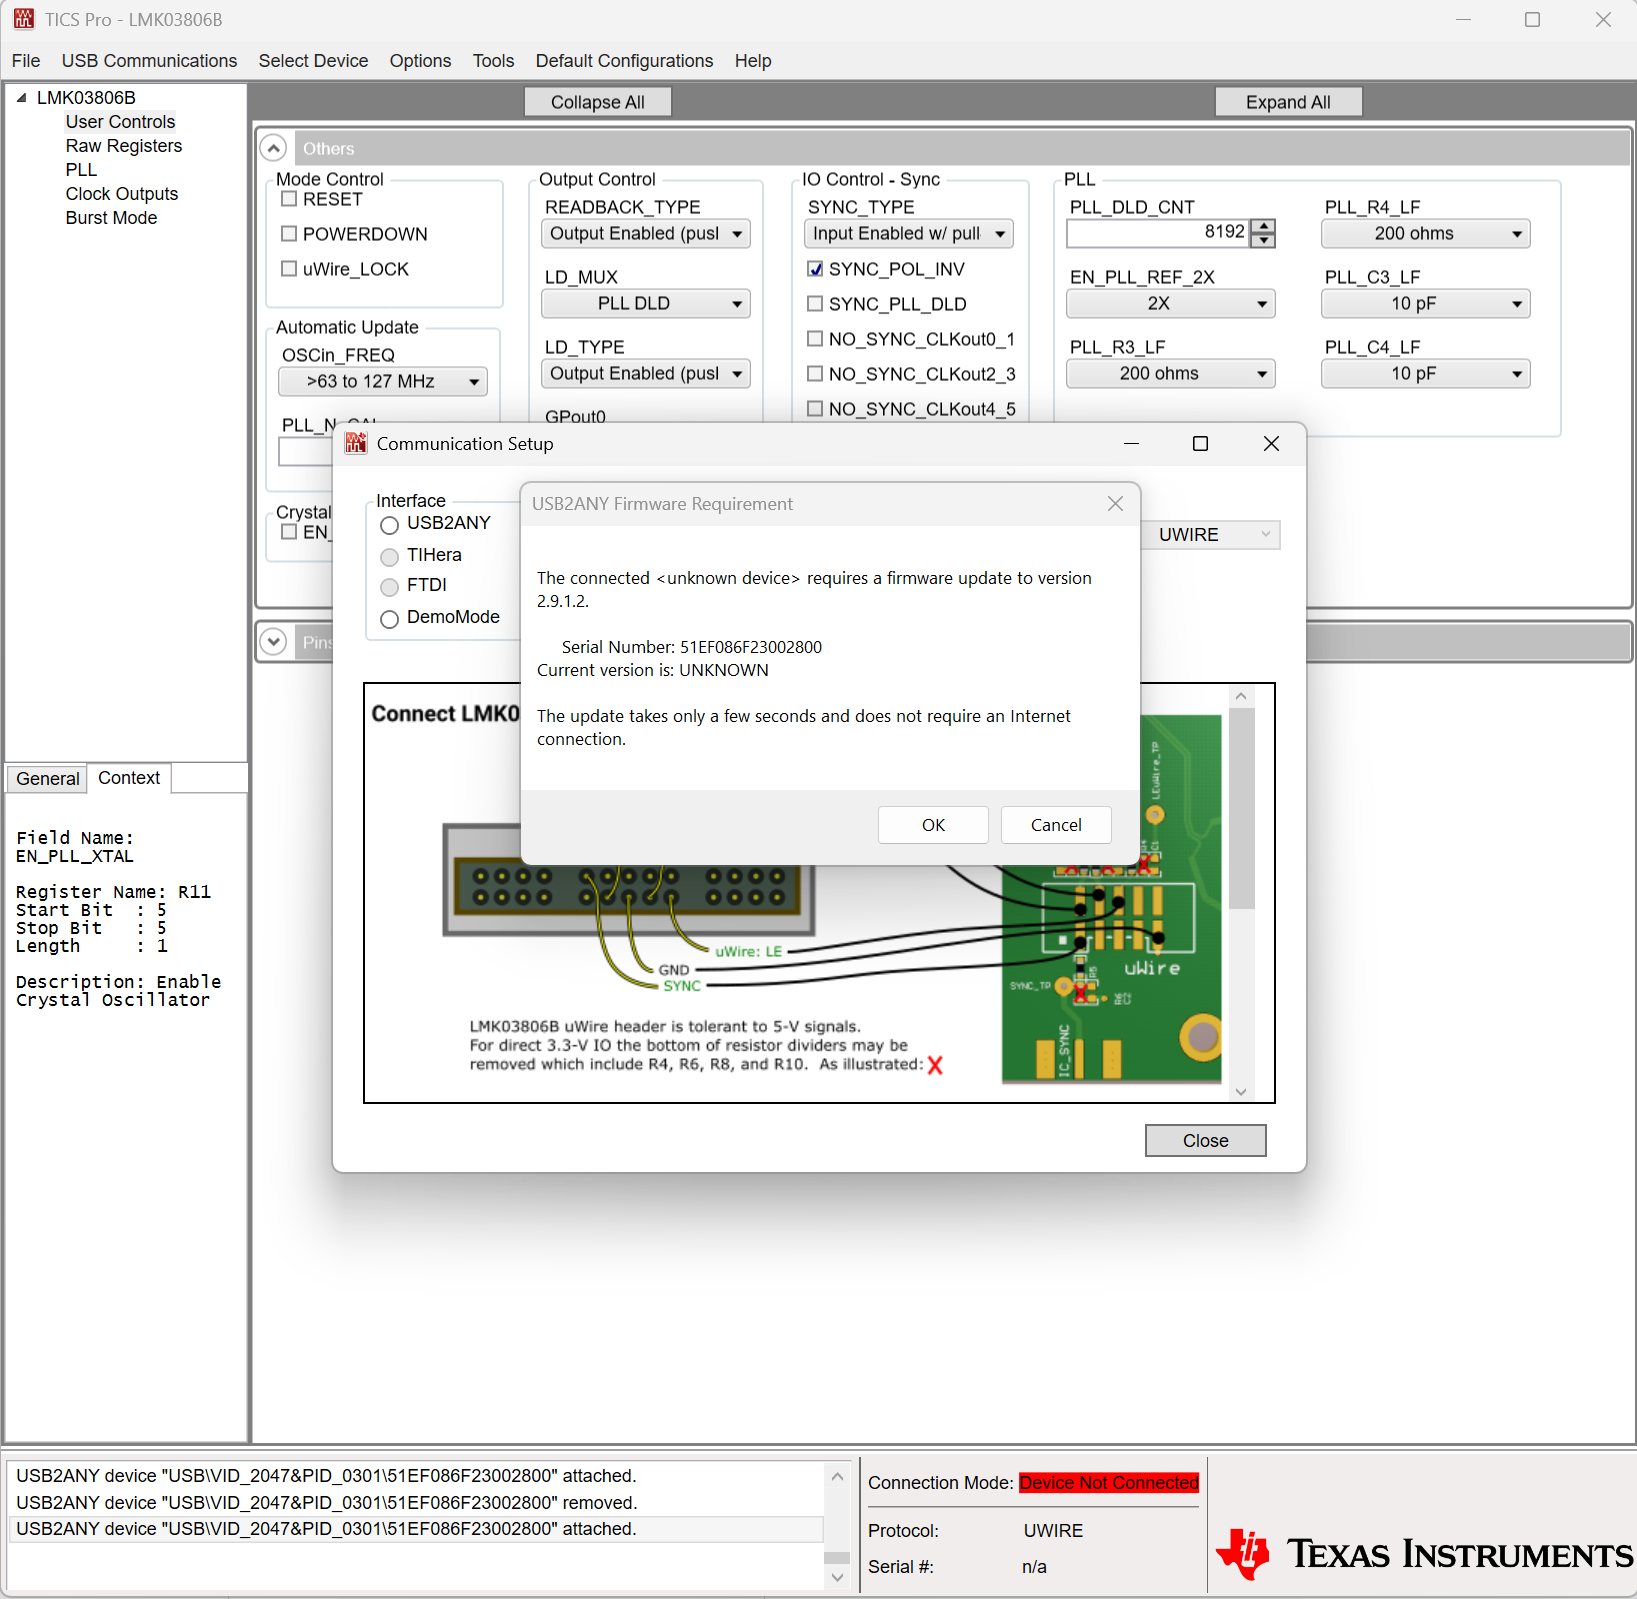Open the Default Configurations menu
The image size is (1637, 1599).
(x=624, y=61)
